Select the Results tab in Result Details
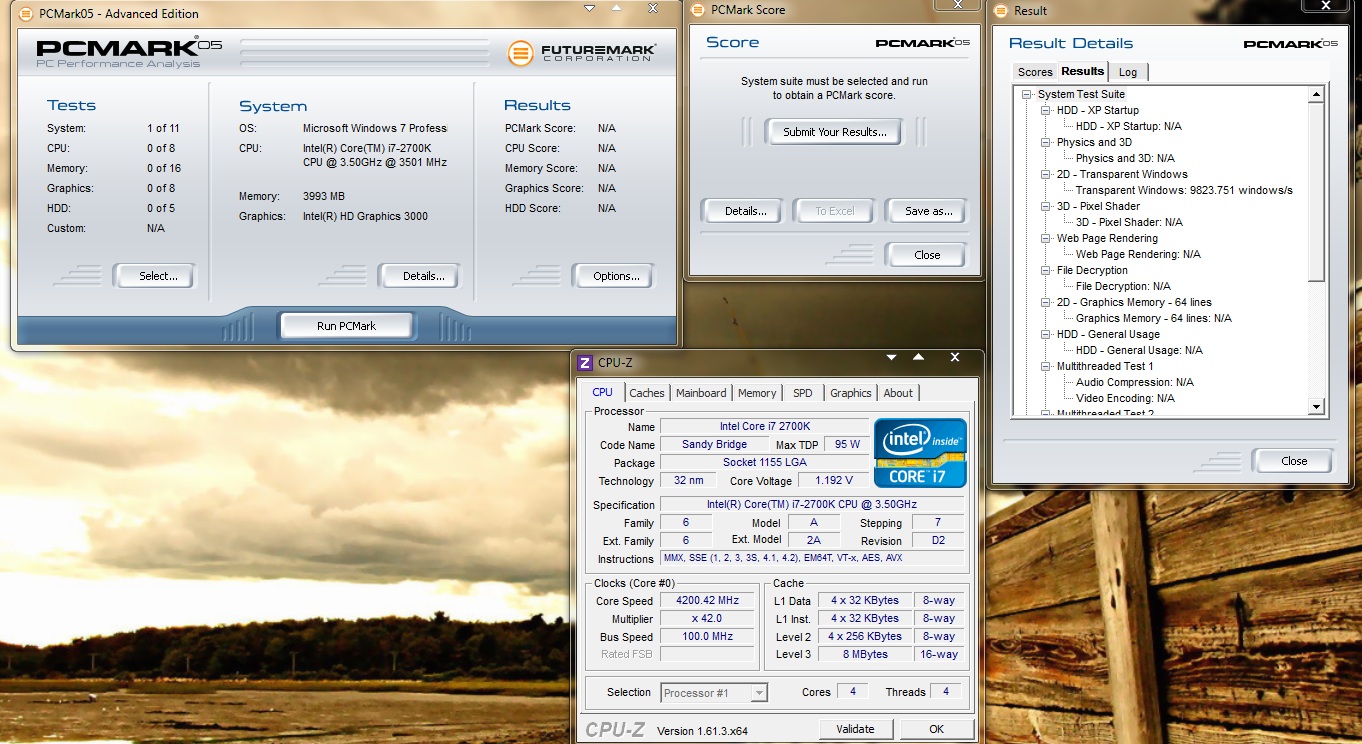Viewport: 1362px width, 744px height. [1083, 71]
